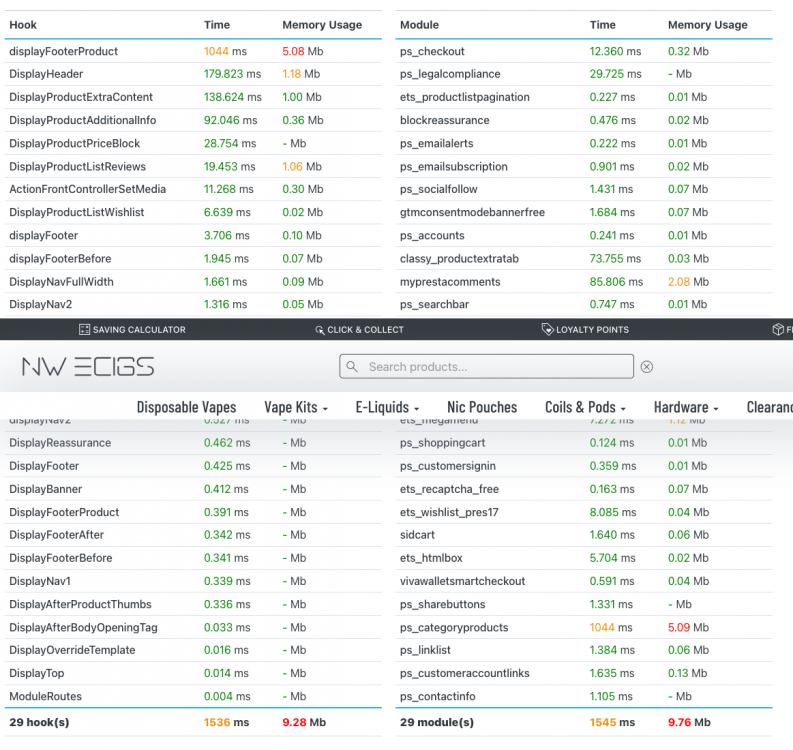
Task: Select ets_wishlist_pres17 module name
Action: coord(449,512)
